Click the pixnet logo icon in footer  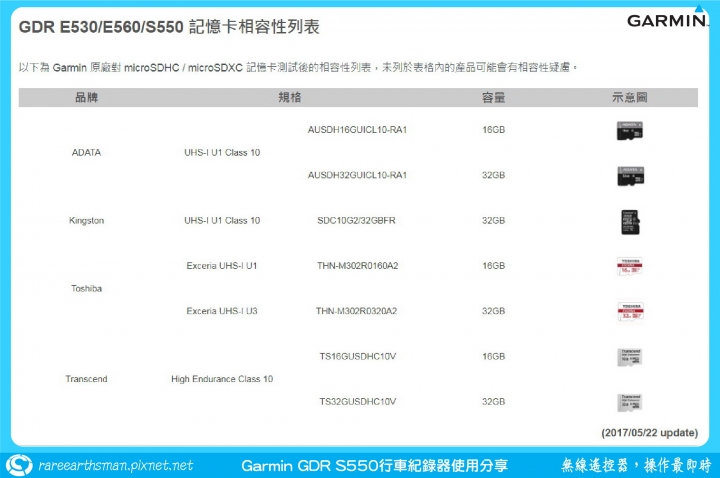click(19, 465)
